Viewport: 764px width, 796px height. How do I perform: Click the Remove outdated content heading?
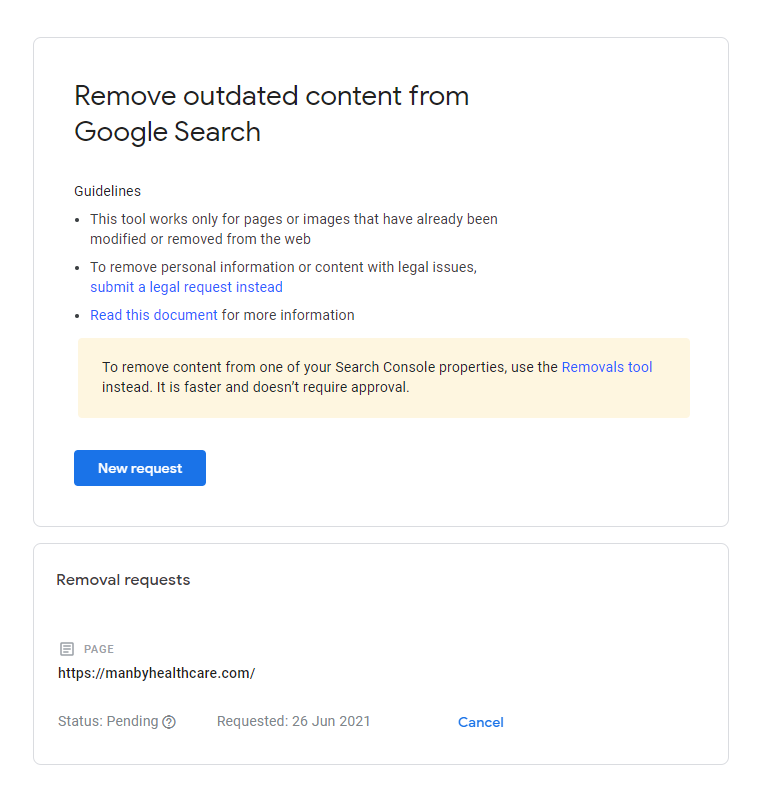271,96
